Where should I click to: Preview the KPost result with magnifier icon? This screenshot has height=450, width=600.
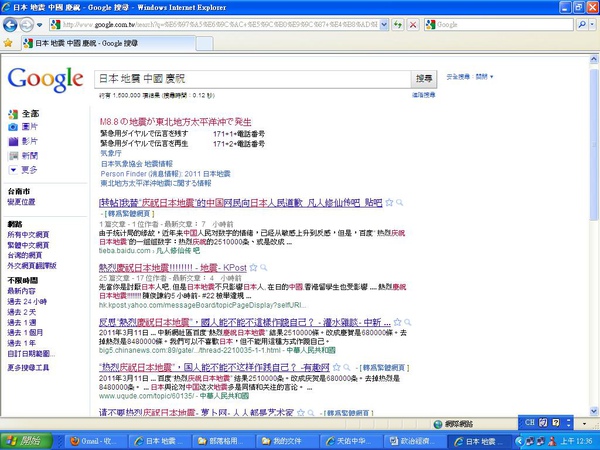point(264,267)
